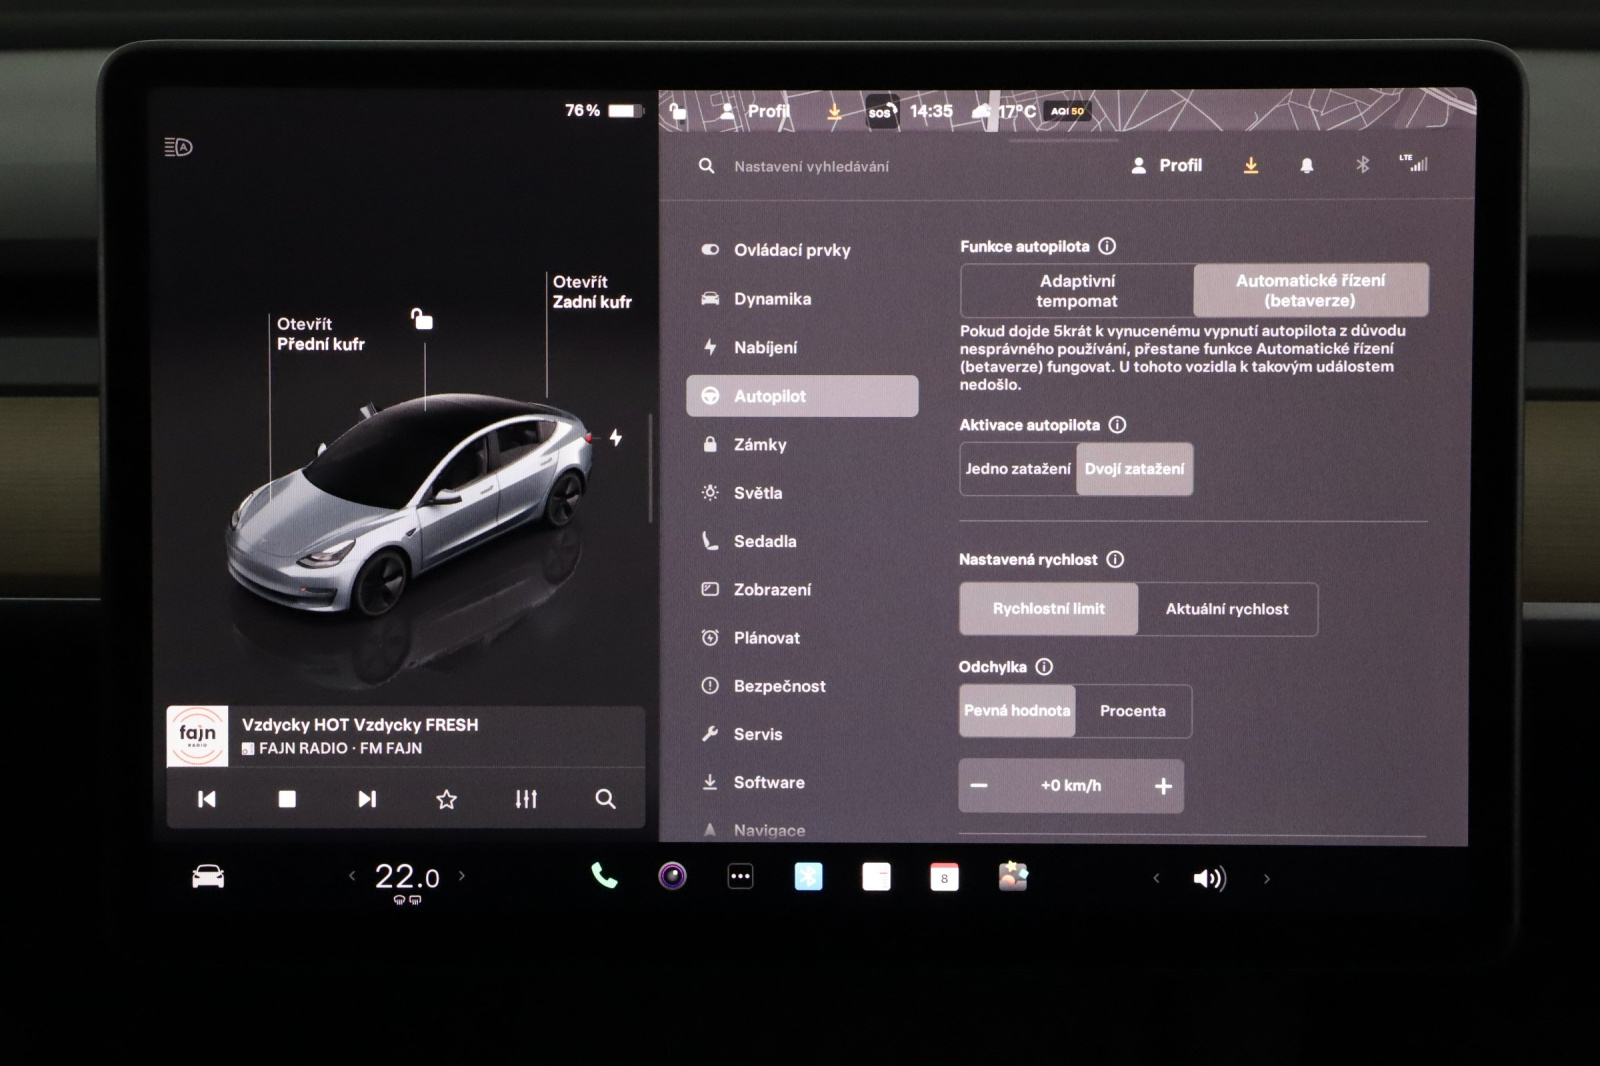The height and width of the screenshot is (1066, 1600).
Task: Tap the car unlock padlock icon
Action: point(422,319)
